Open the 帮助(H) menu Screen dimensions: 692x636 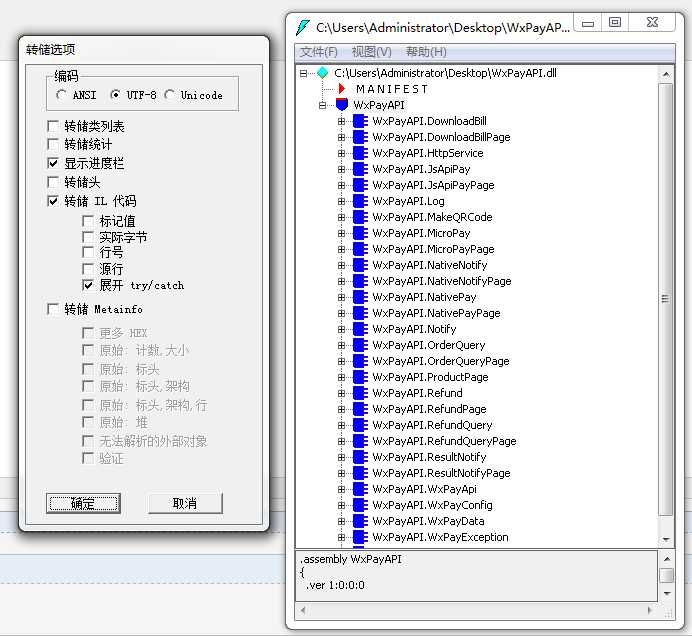pos(426,52)
